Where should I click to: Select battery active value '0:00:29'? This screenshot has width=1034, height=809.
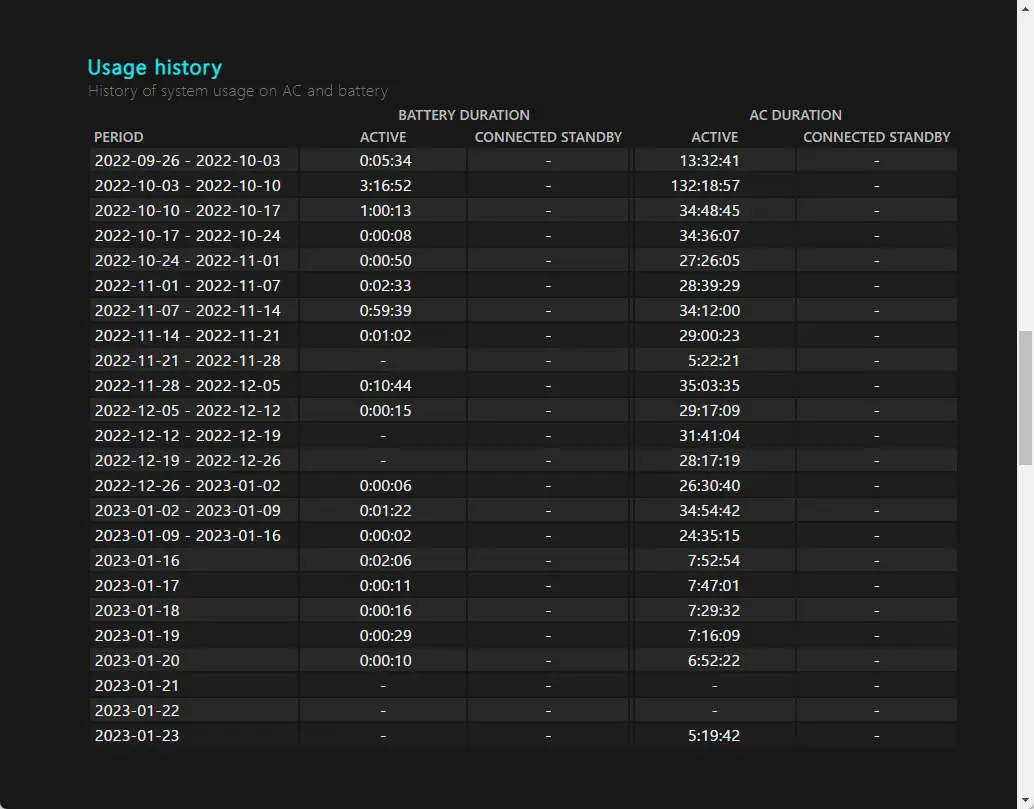pyautogui.click(x=385, y=636)
